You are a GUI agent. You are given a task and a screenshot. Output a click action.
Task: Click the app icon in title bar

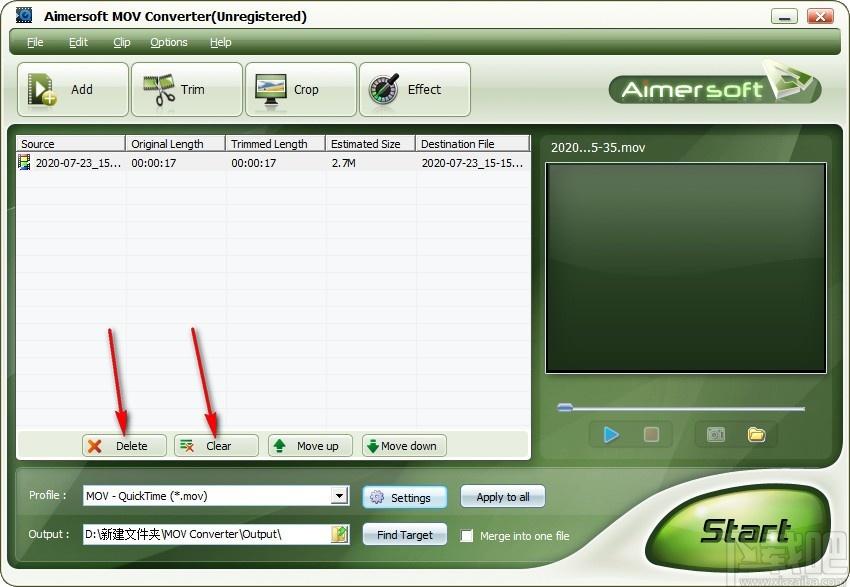tap(24, 15)
